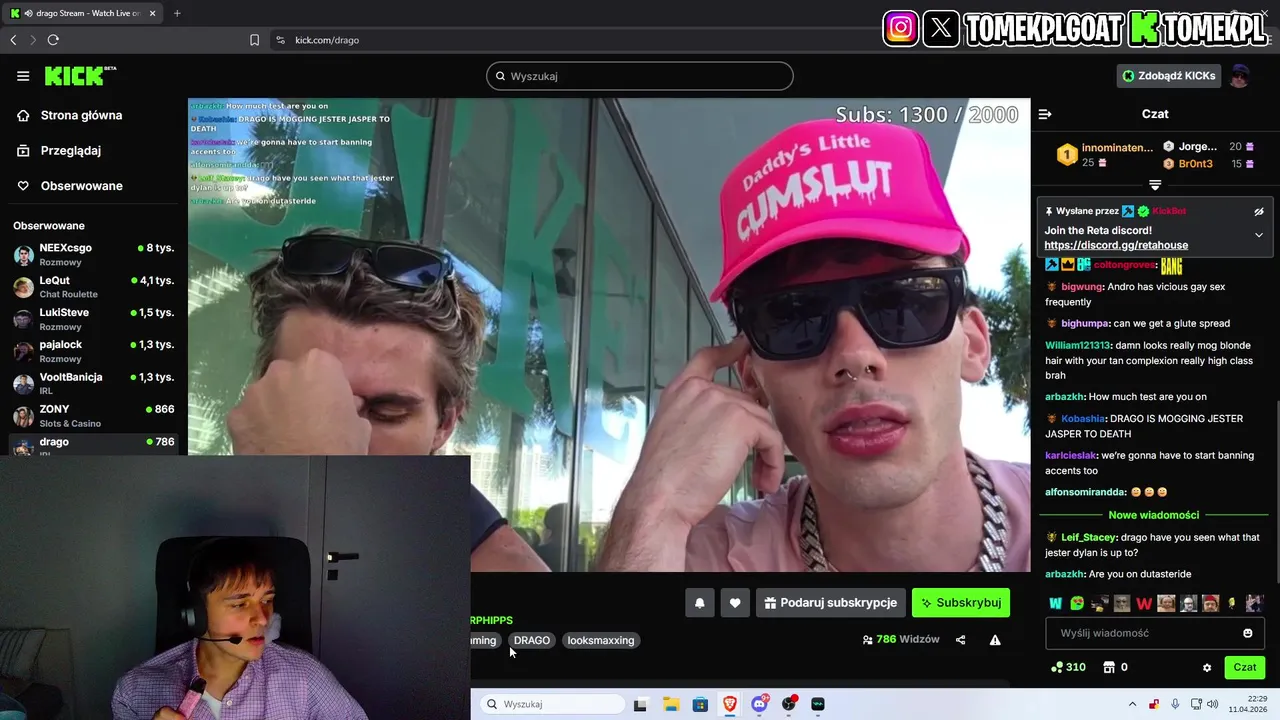The image size is (1280, 720).
Task: Click the bookmark icon in address bar
Action: [x=254, y=40]
